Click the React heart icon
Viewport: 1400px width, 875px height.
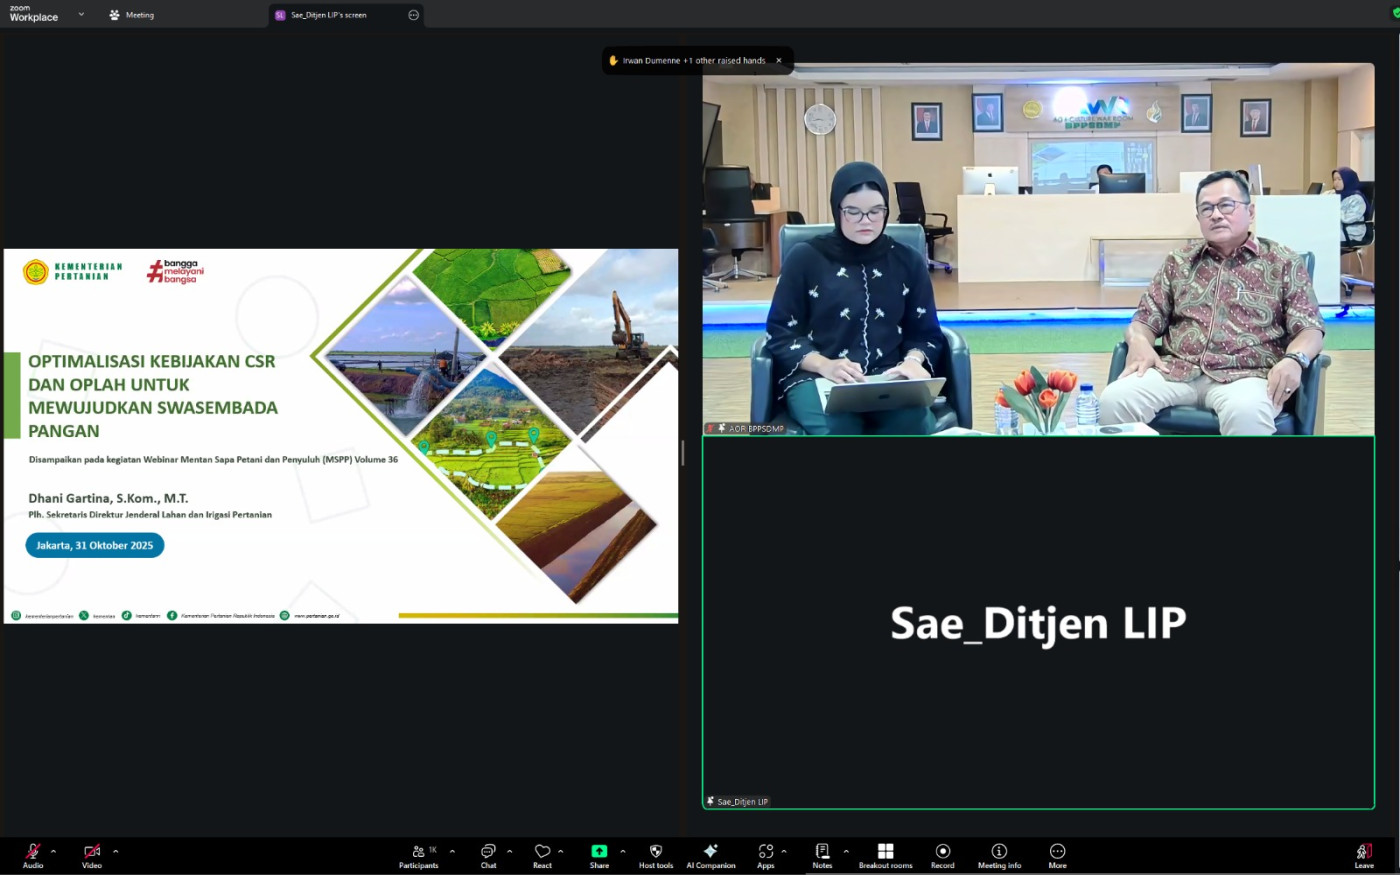click(x=542, y=853)
